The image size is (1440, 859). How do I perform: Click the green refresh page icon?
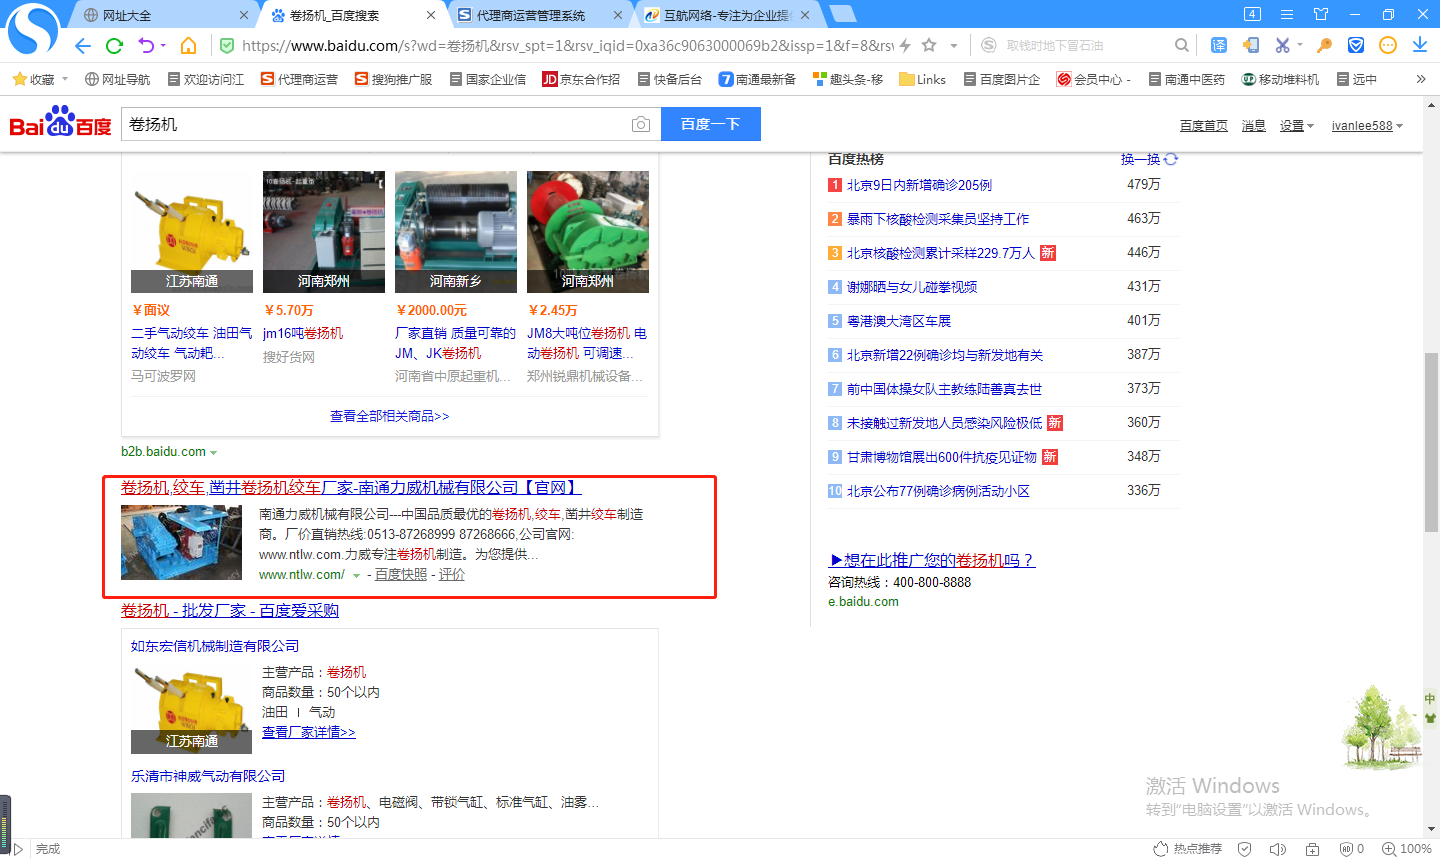[x=114, y=45]
